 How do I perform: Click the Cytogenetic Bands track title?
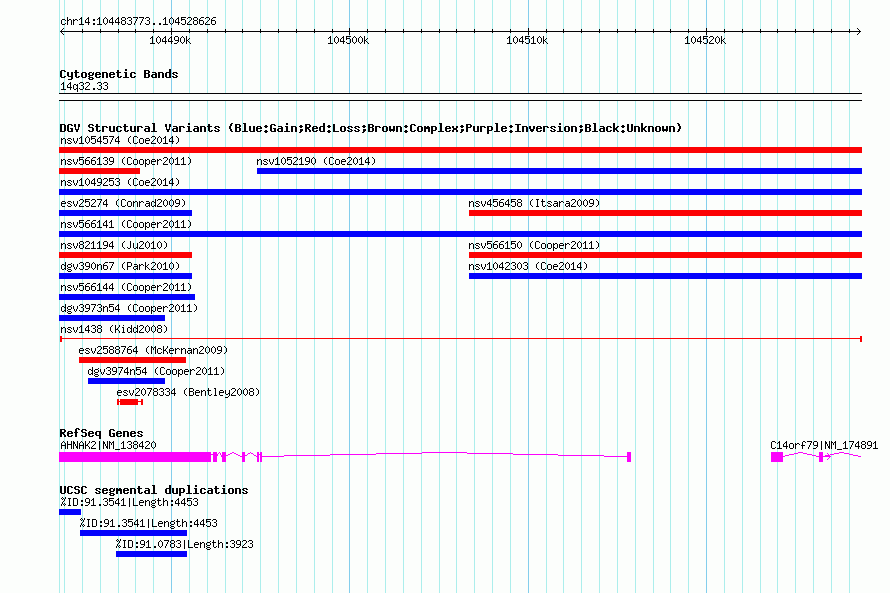pos(119,74)
